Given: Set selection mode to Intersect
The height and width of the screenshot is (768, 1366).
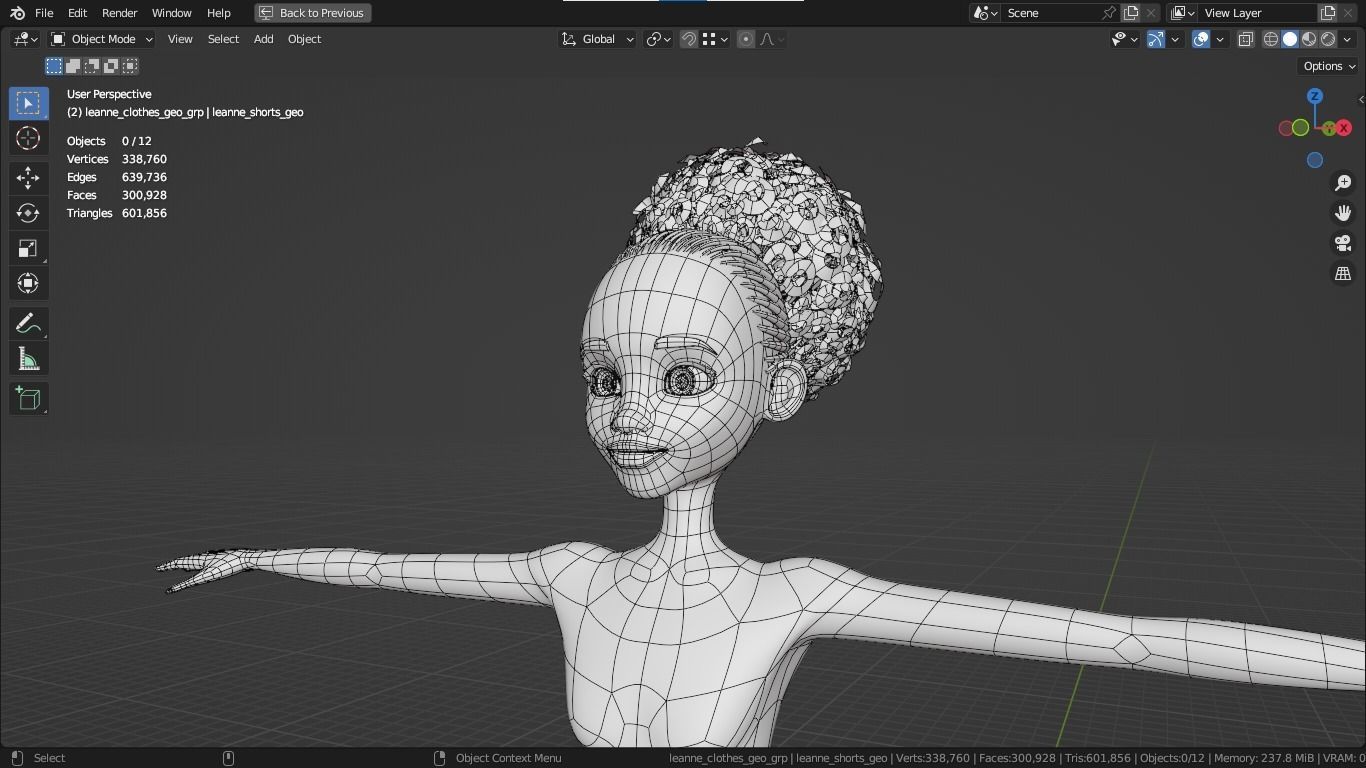Looking at the screenshot, I should click(x=130, y=66).
